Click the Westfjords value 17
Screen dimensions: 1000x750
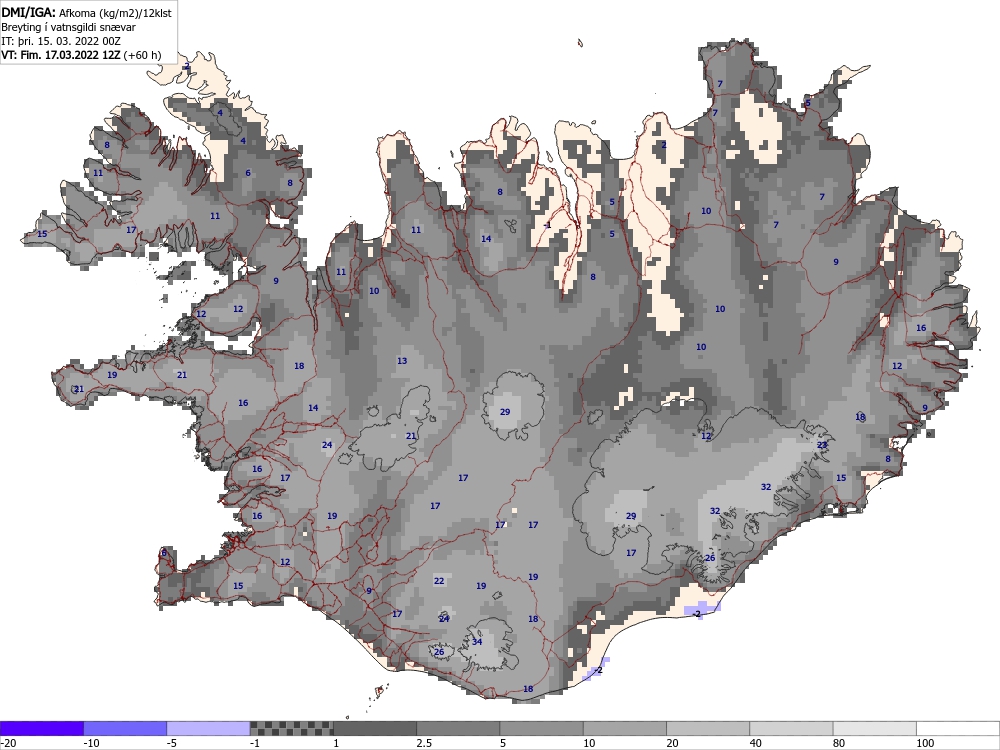[131, 230]
